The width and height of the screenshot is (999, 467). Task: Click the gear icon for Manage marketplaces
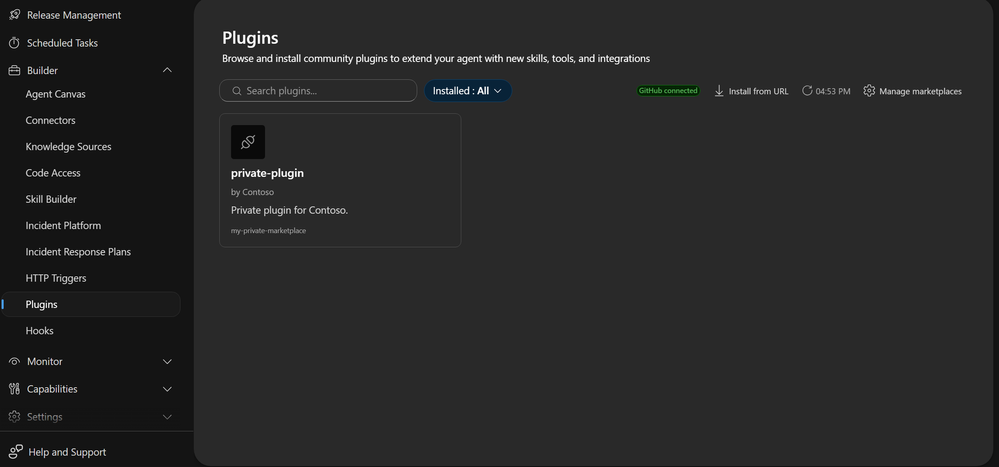(x=869, y=90)
